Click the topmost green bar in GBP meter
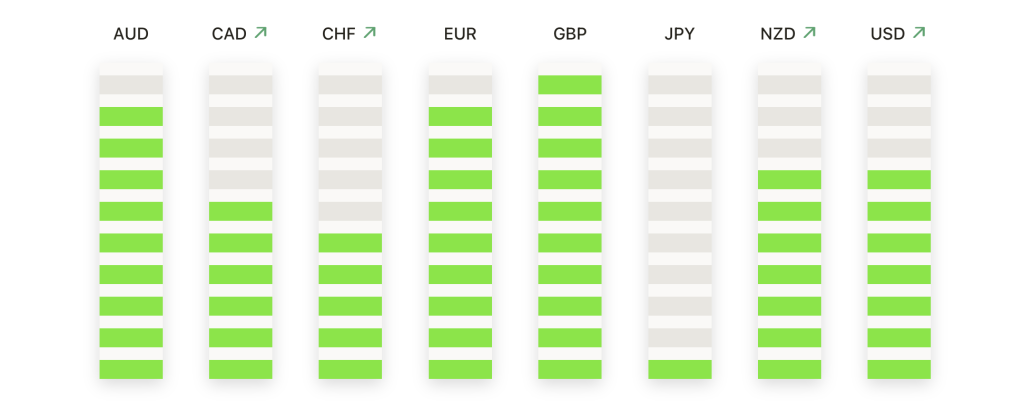The height and width of the screenshot is (410, 1024). (570, 85)
